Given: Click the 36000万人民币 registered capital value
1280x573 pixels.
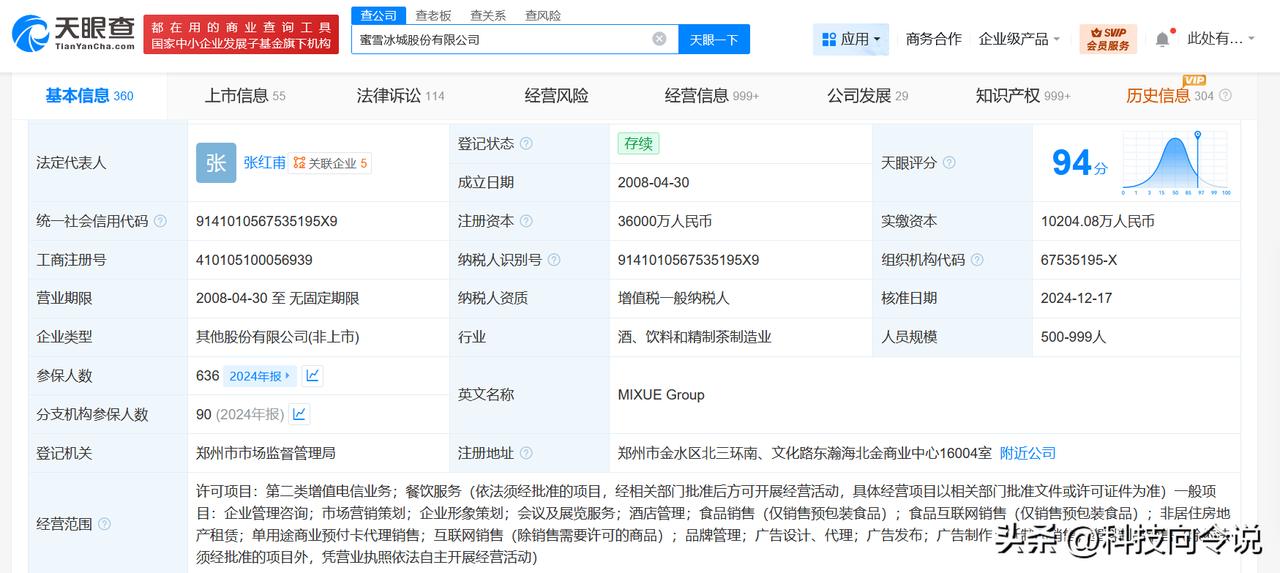Looking at the screenshot, I should (x=665, y=221).
